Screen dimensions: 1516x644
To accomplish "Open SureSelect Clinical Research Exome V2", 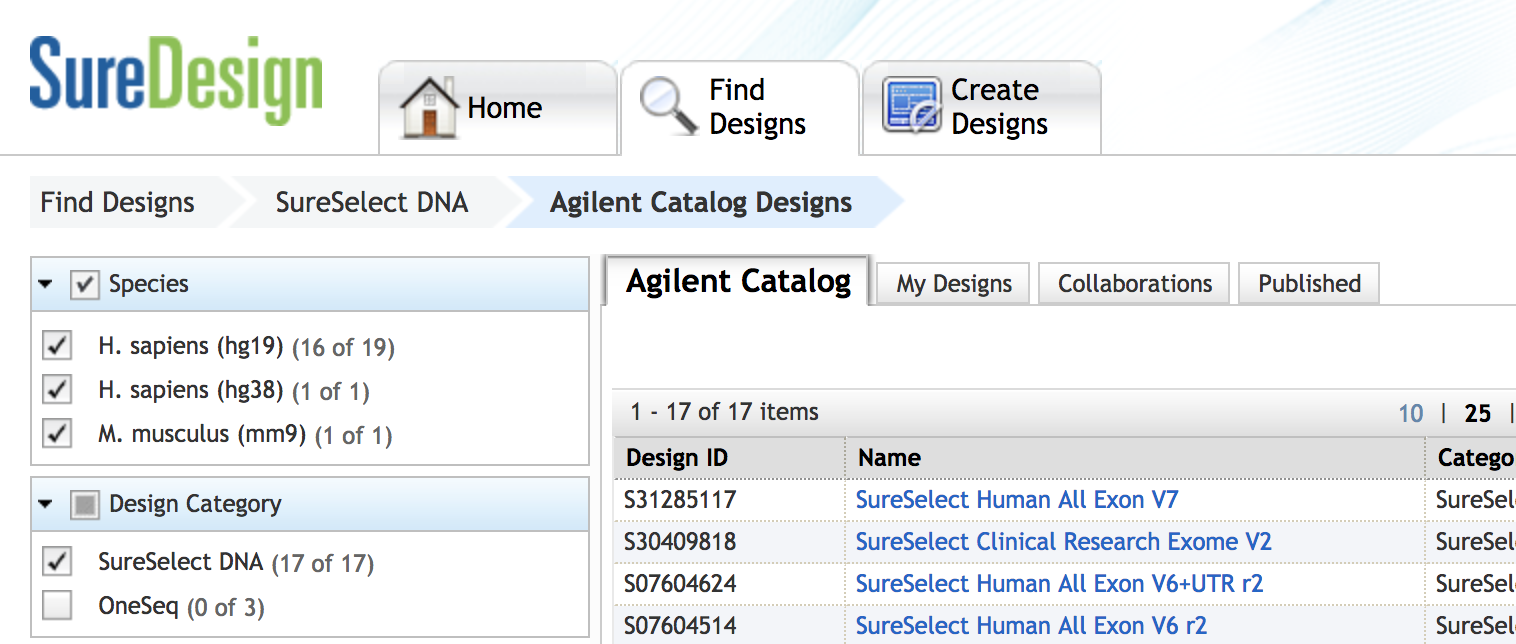I will click(x=1064, y=542).
